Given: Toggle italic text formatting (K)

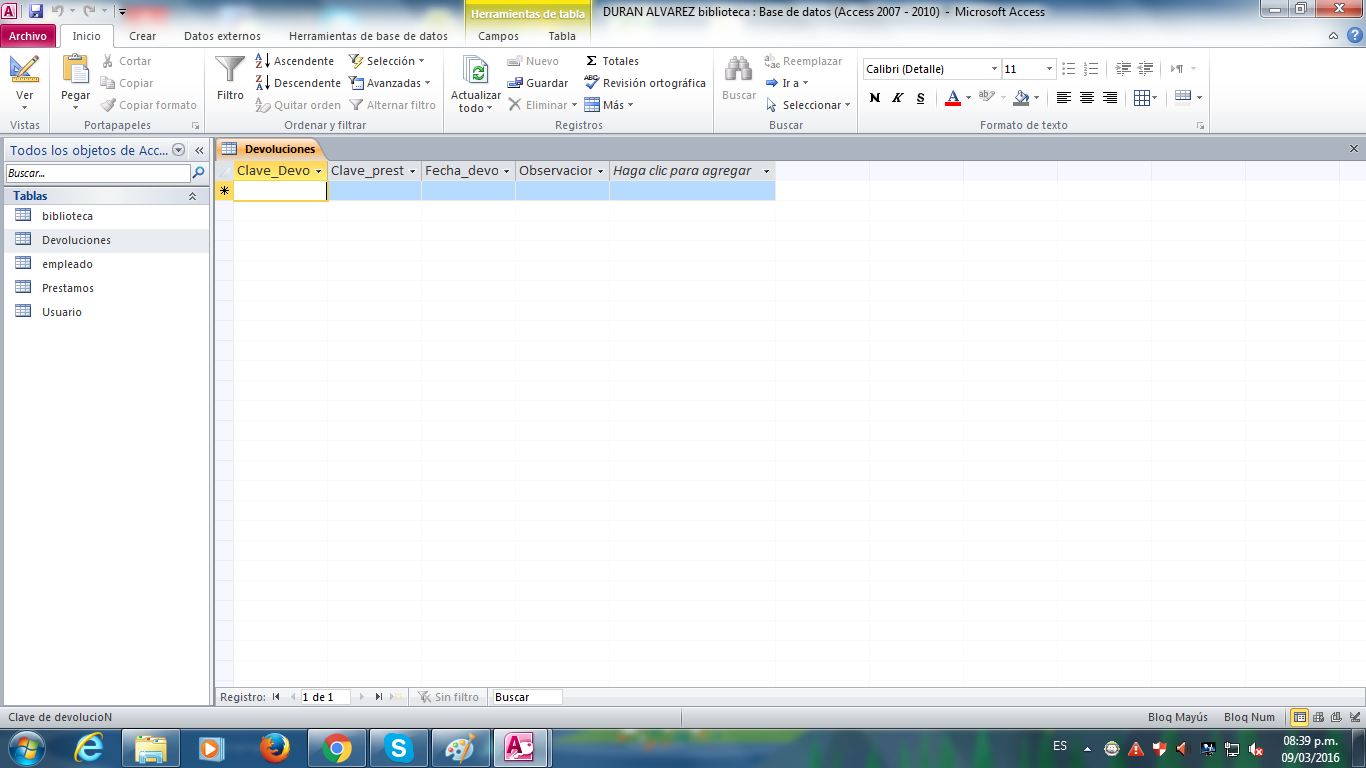Looking at the screenshot, I should [x=898, y=98].
